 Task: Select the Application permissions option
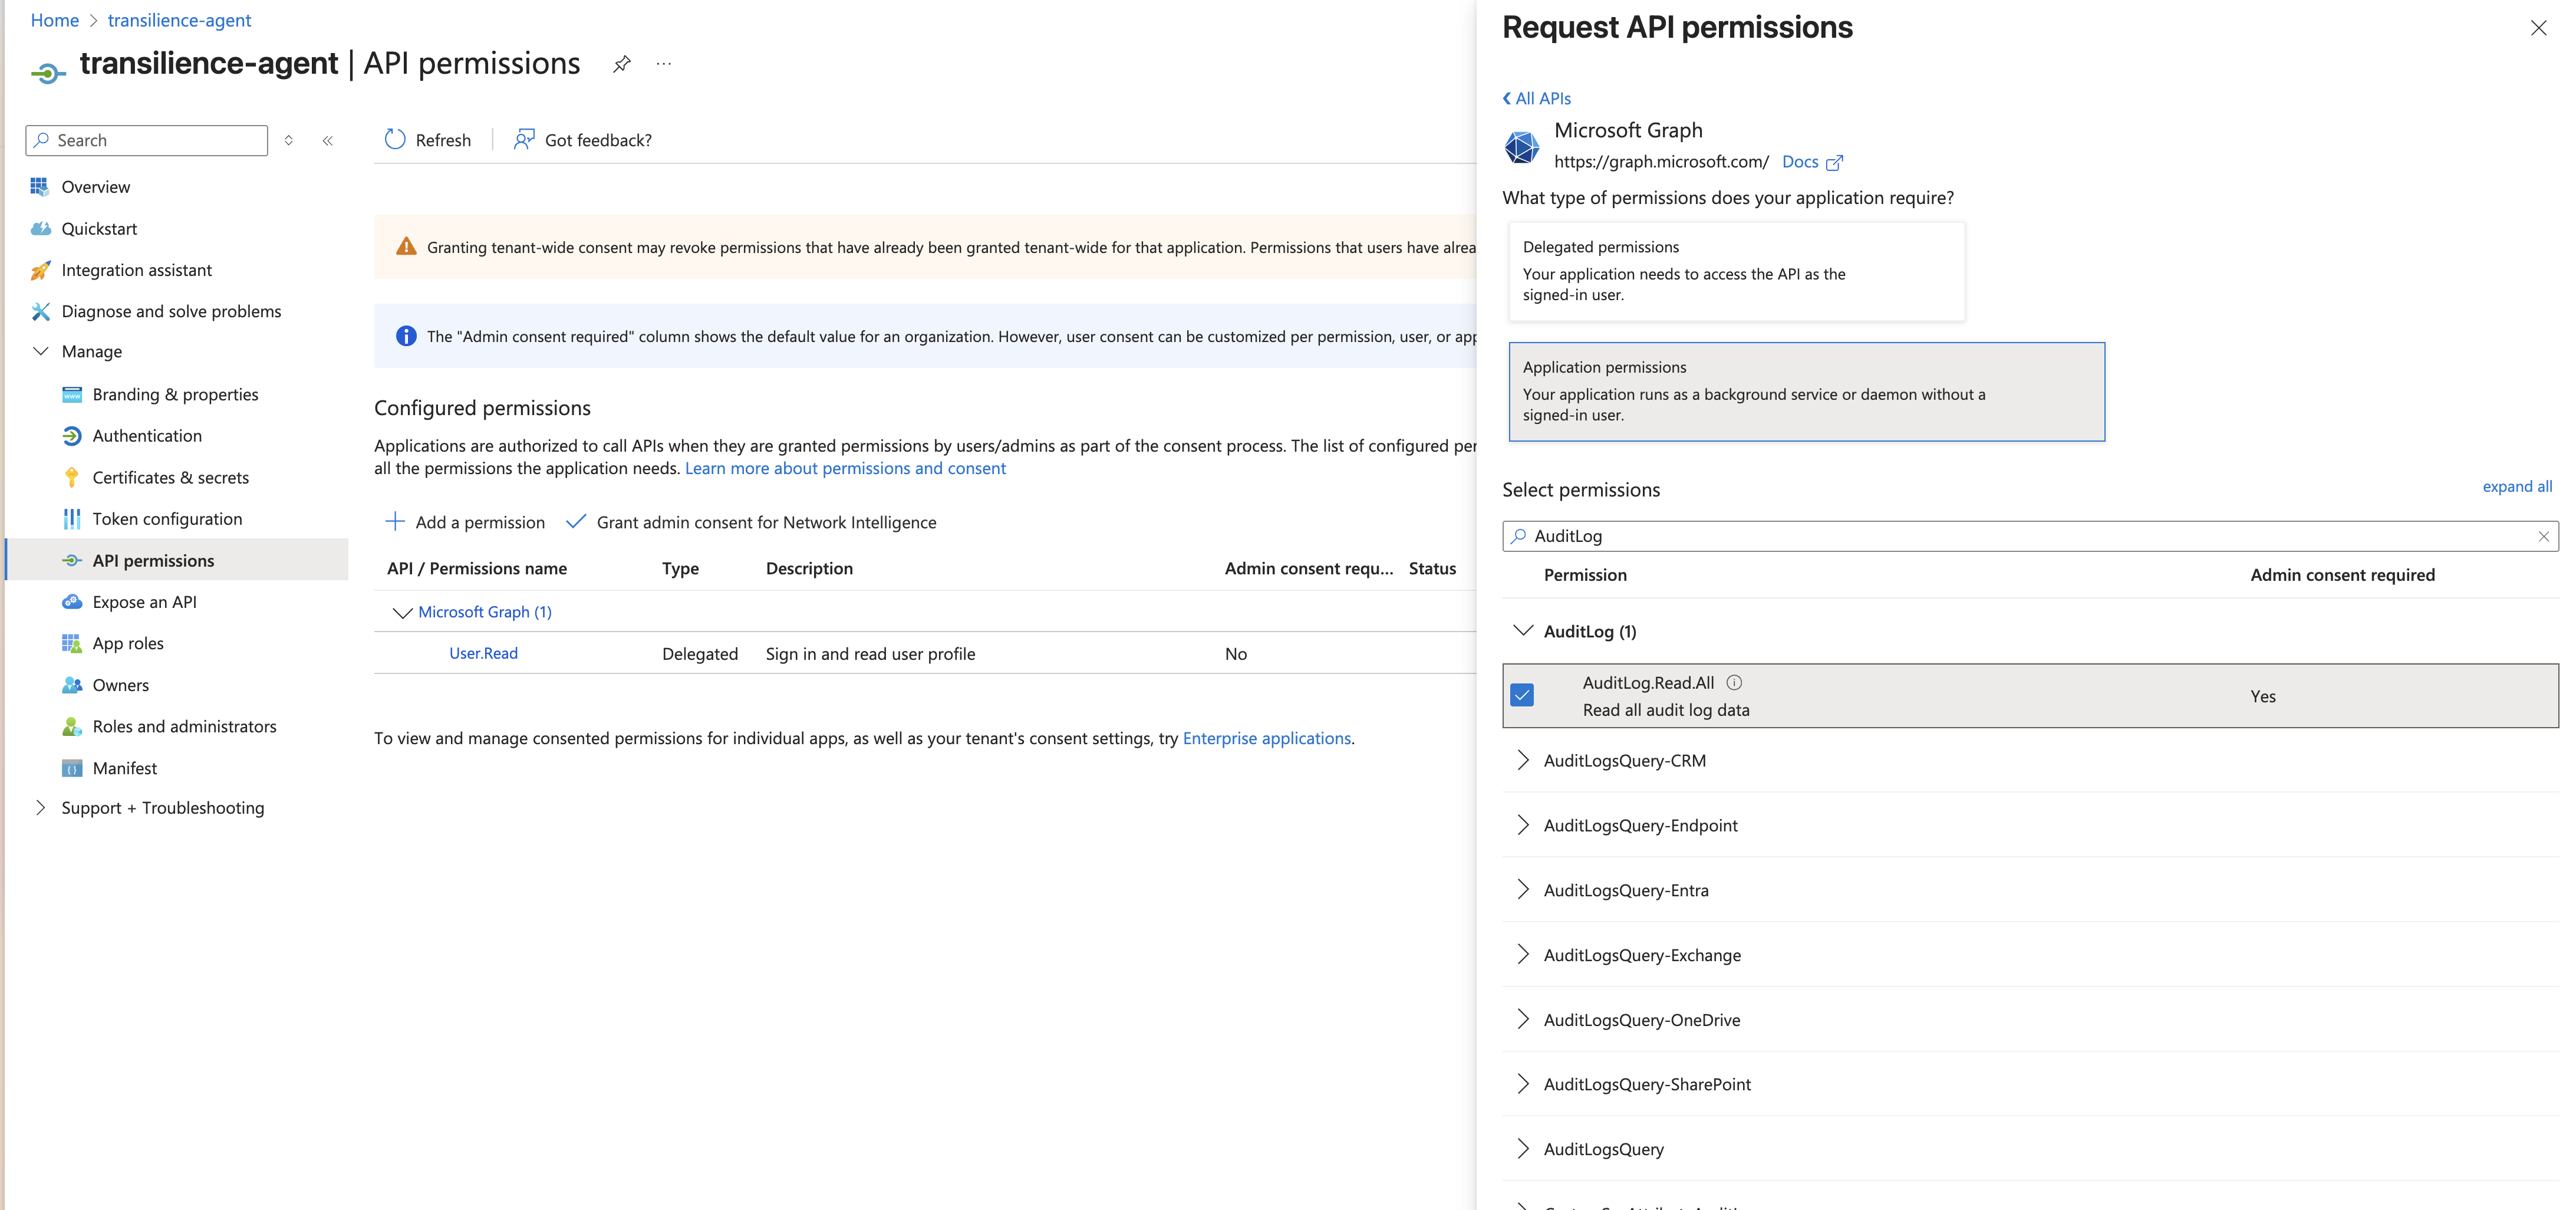point(1806,392)
